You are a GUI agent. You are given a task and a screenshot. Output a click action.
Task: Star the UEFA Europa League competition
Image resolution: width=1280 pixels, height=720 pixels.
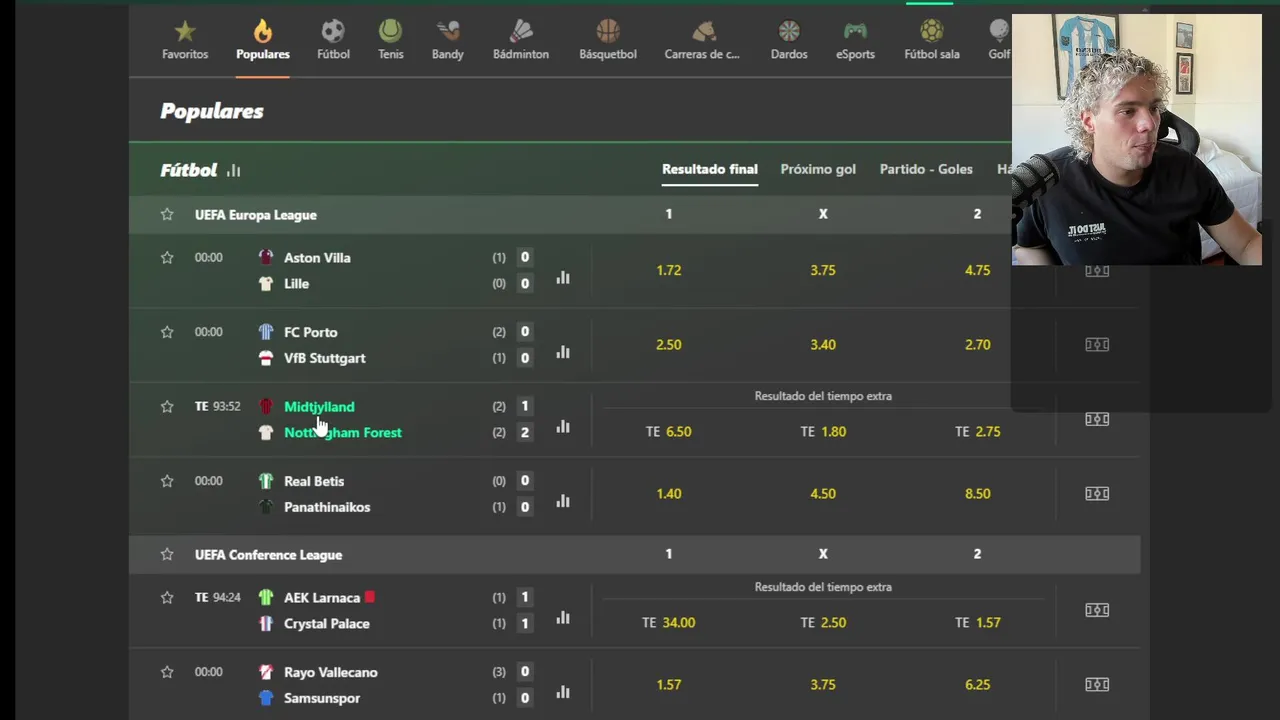click(167, 215)
